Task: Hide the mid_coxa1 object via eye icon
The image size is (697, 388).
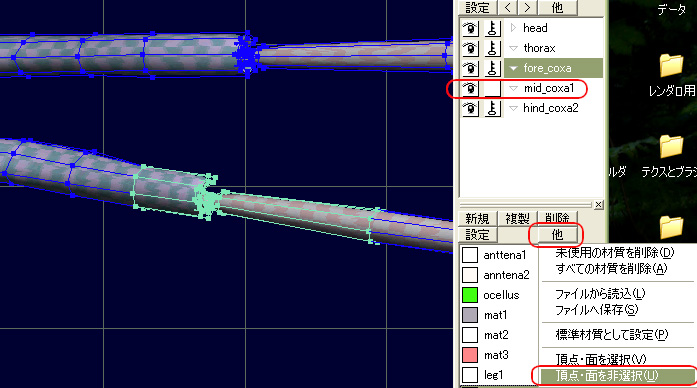Action: pyautogui.click(x=470, y=88)
